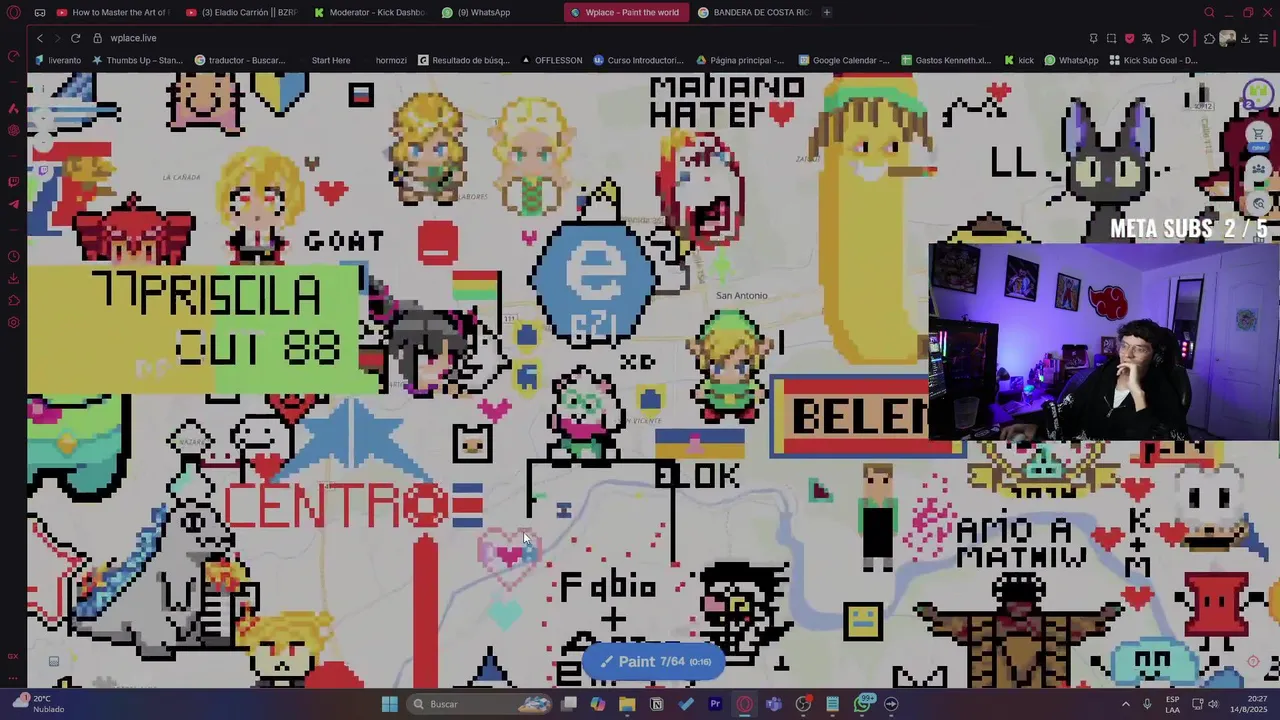The height and width of the screenshot is (720, 1280).
Task: Open the Google Calendar bookmark
Action: pos(843,60)
